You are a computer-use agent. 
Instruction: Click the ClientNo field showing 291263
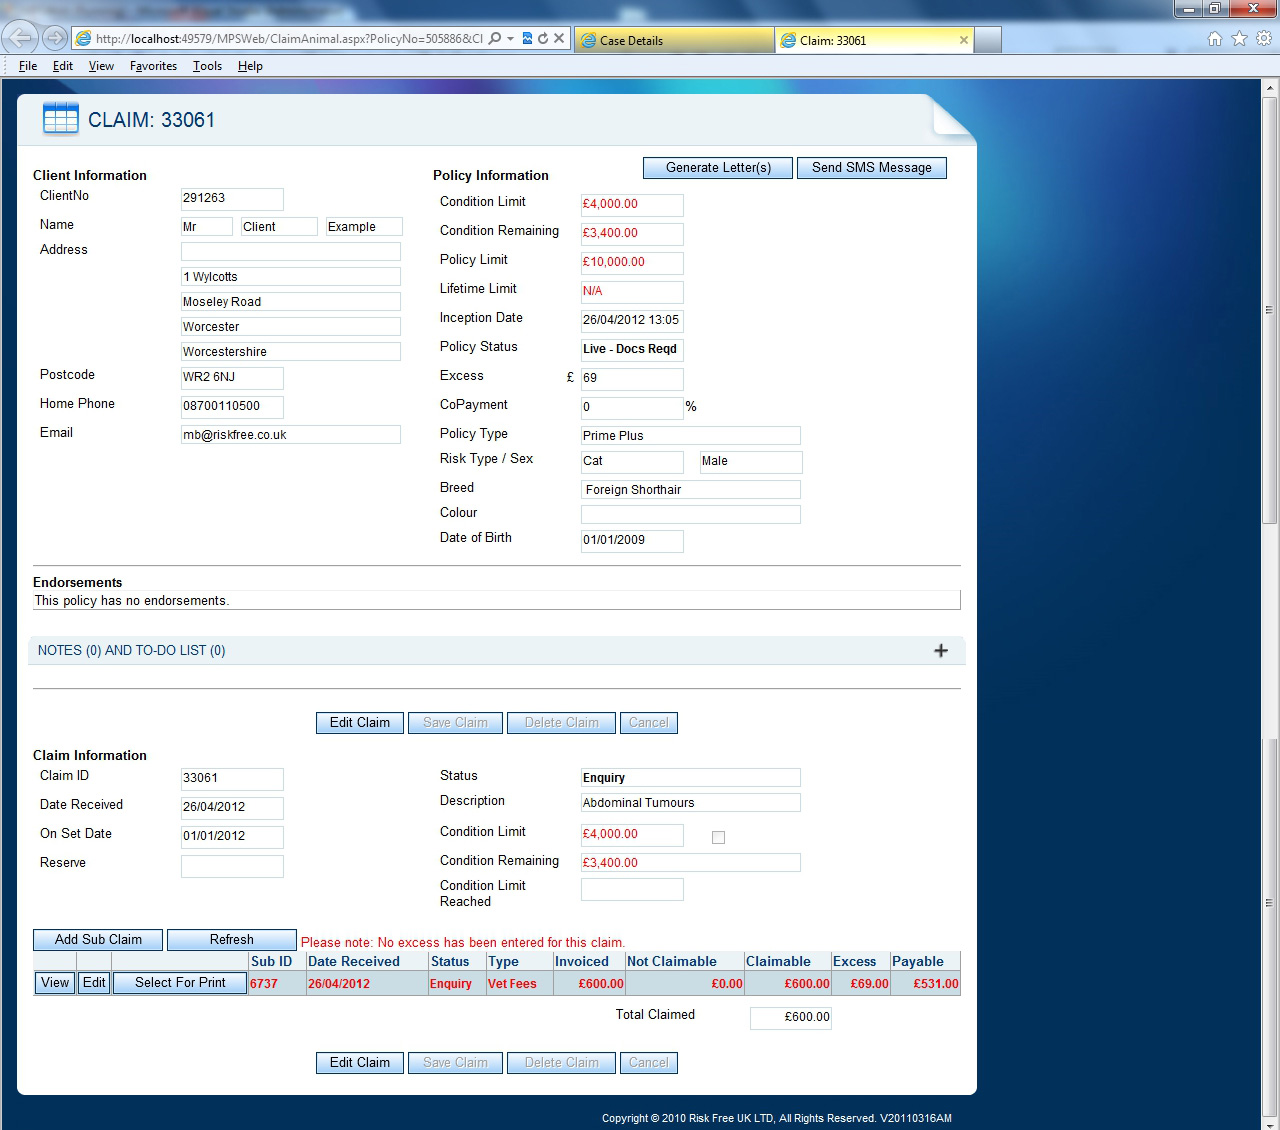[232, 199]
